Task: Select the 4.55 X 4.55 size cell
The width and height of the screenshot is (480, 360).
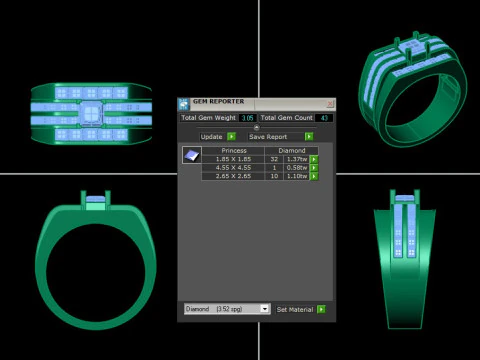Action: coord(233,168)
